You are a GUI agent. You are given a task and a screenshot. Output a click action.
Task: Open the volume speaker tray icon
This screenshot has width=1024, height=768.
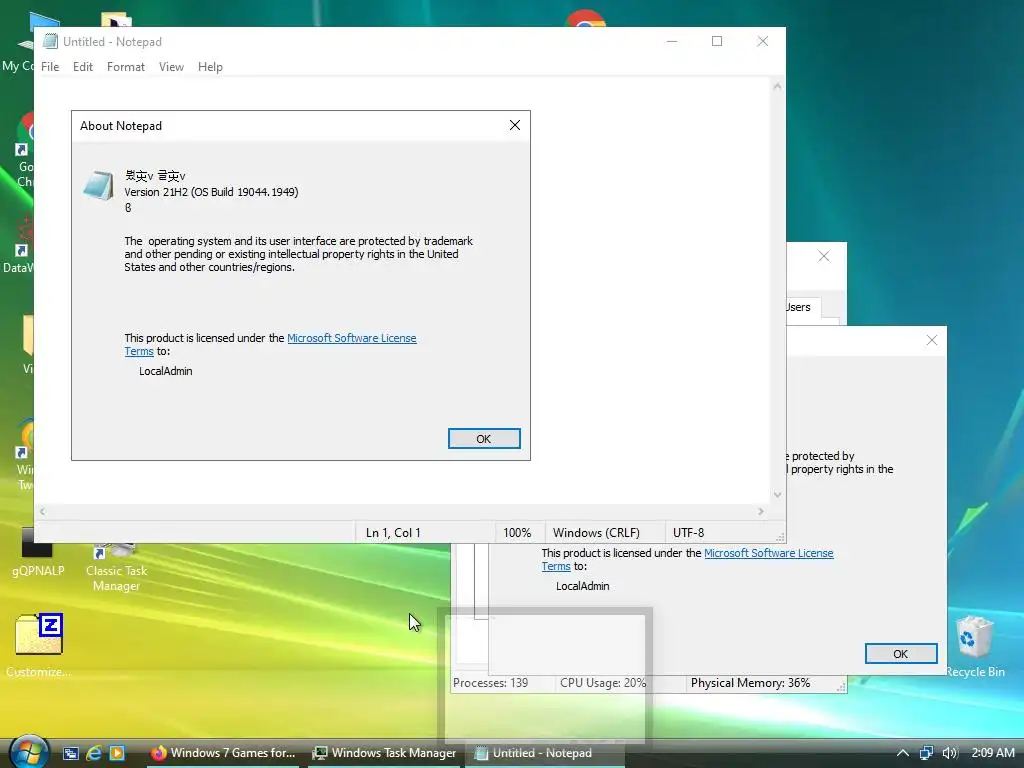point(950,753)
